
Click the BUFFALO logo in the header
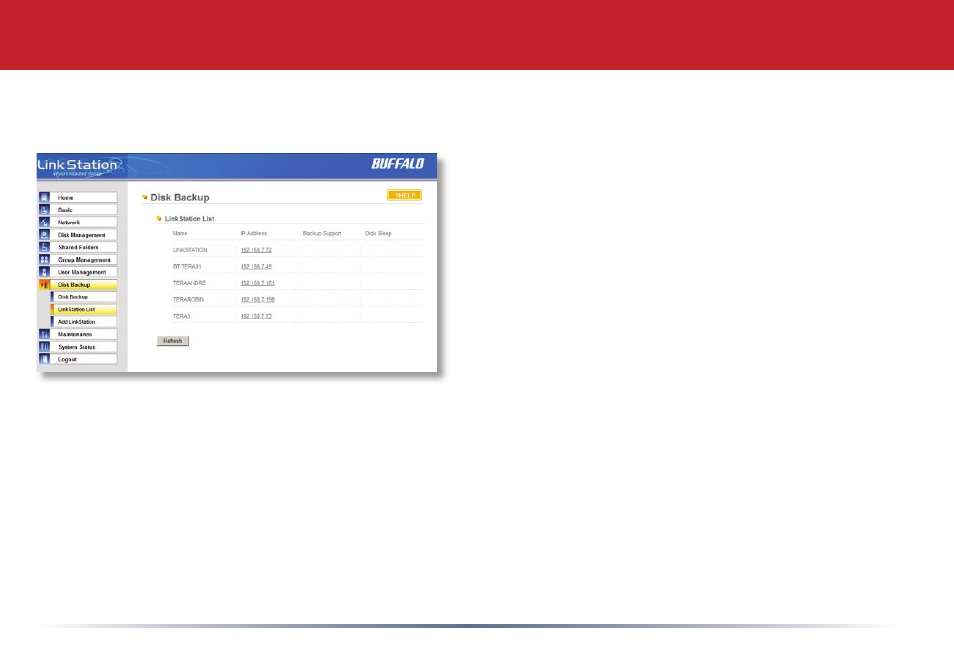(398, 164)
